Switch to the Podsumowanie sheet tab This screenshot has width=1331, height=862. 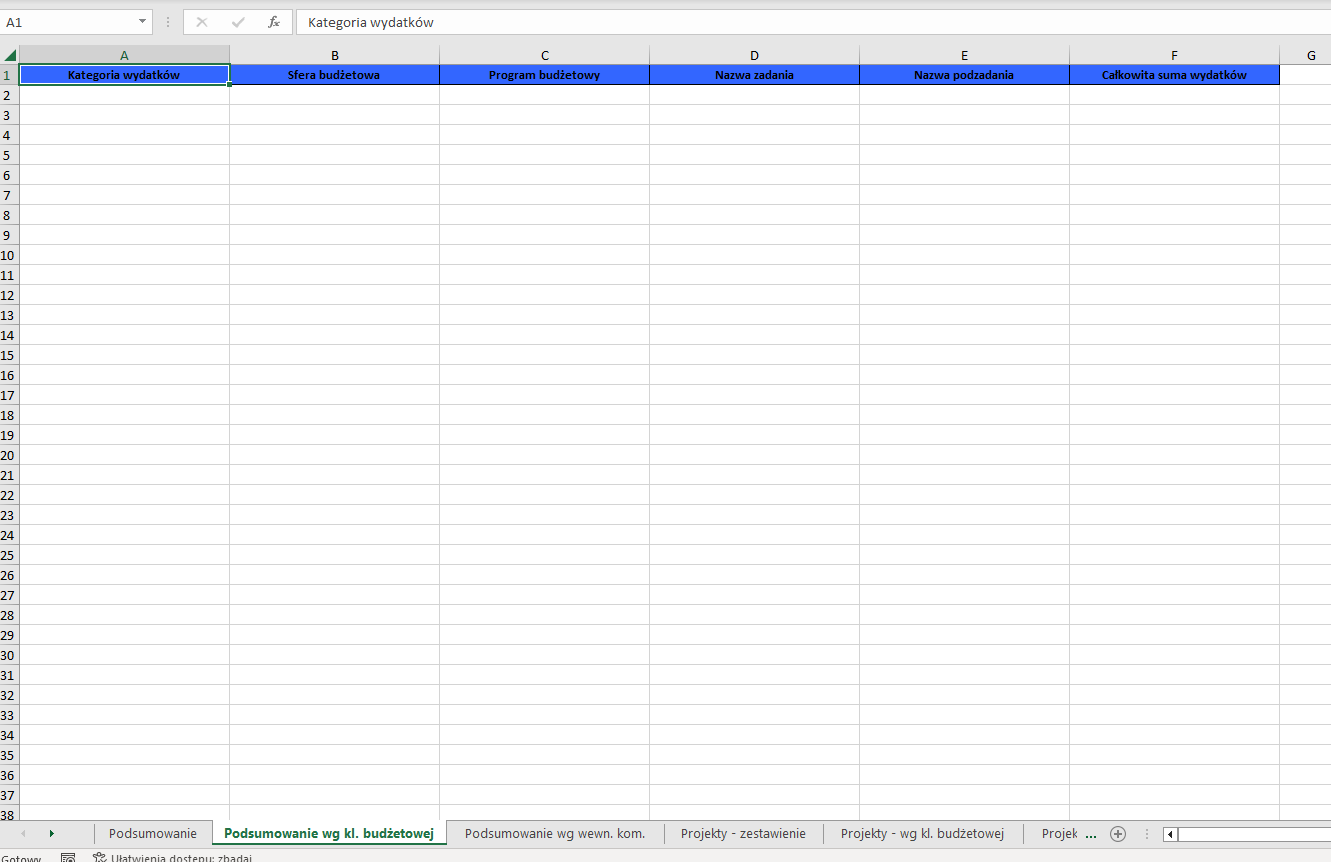(x=153, y=834)
